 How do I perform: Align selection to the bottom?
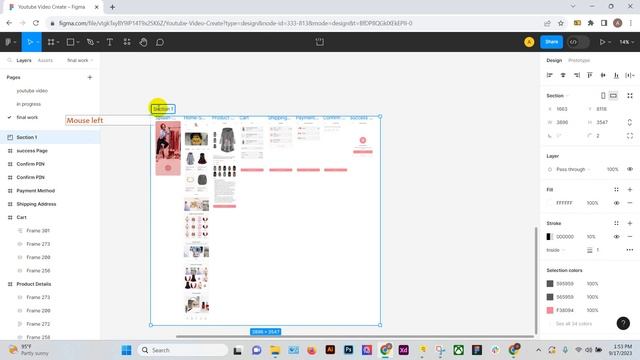tap(616, 75)
